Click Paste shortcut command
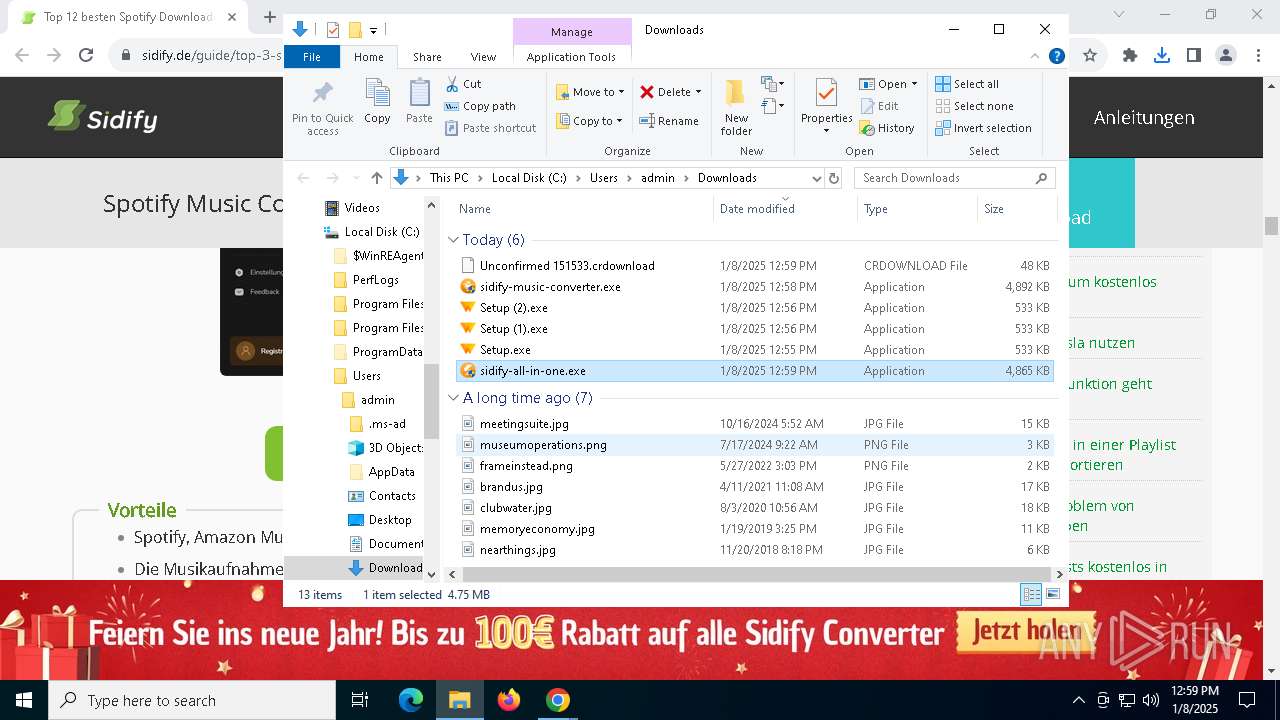The width and height of the screenshot is (1280, 720). (x=490, y=128)
